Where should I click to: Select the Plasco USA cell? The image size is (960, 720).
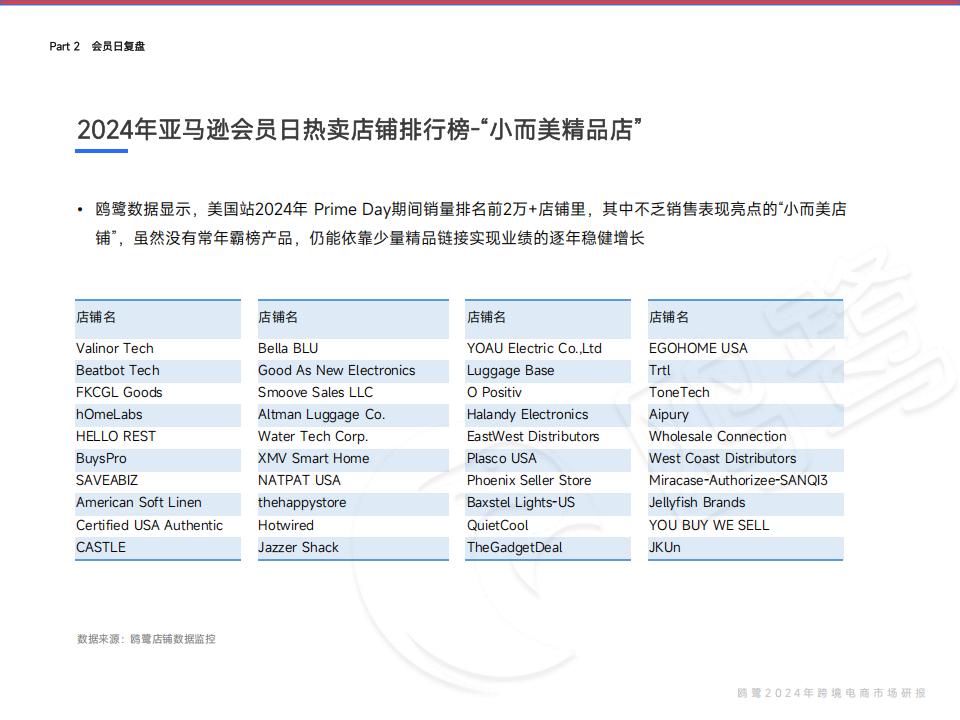548,459
